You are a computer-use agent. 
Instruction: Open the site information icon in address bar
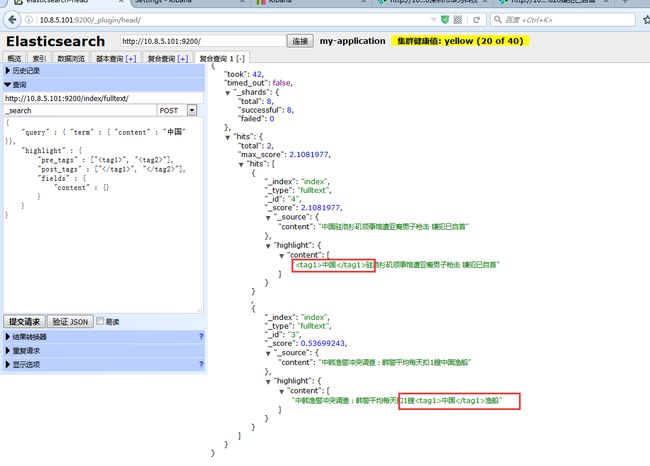tap(29, 19)
